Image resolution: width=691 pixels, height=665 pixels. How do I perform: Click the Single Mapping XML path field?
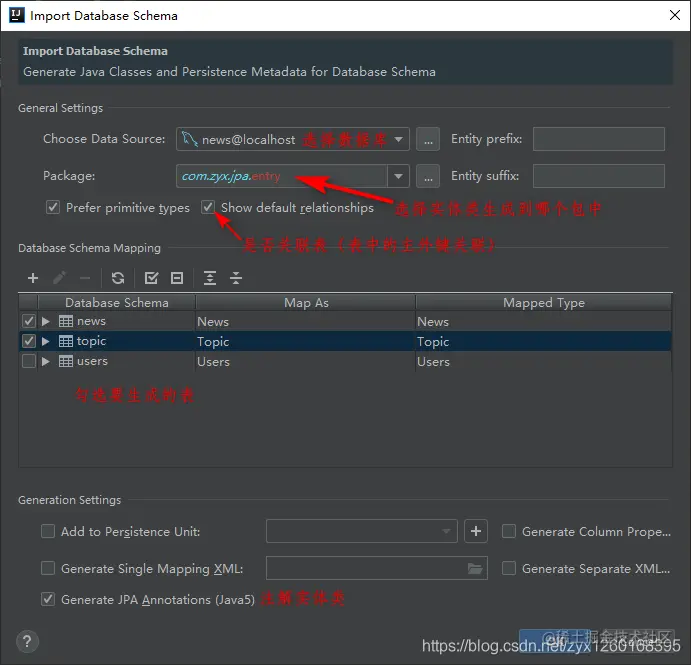[x=377, y=568]
